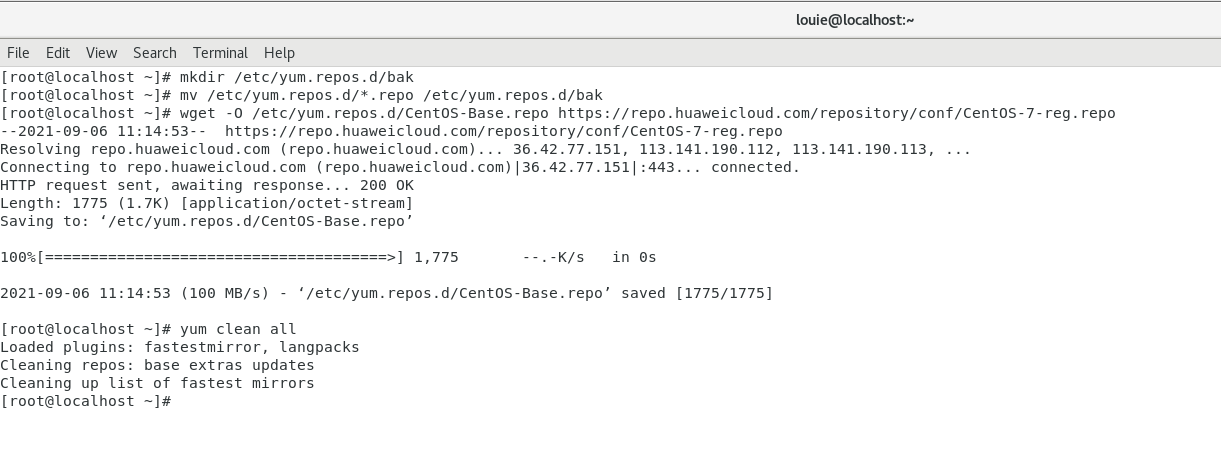Click the louie@localhost:~ window title
The height and width of the screenshot is (452, 1221).
coord(855,19)
